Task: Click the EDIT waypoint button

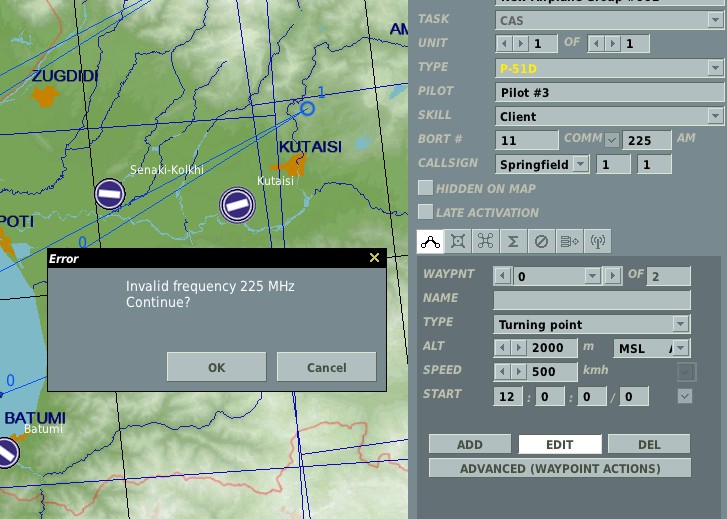Action: pyautogui.click(x=560, y=444)
